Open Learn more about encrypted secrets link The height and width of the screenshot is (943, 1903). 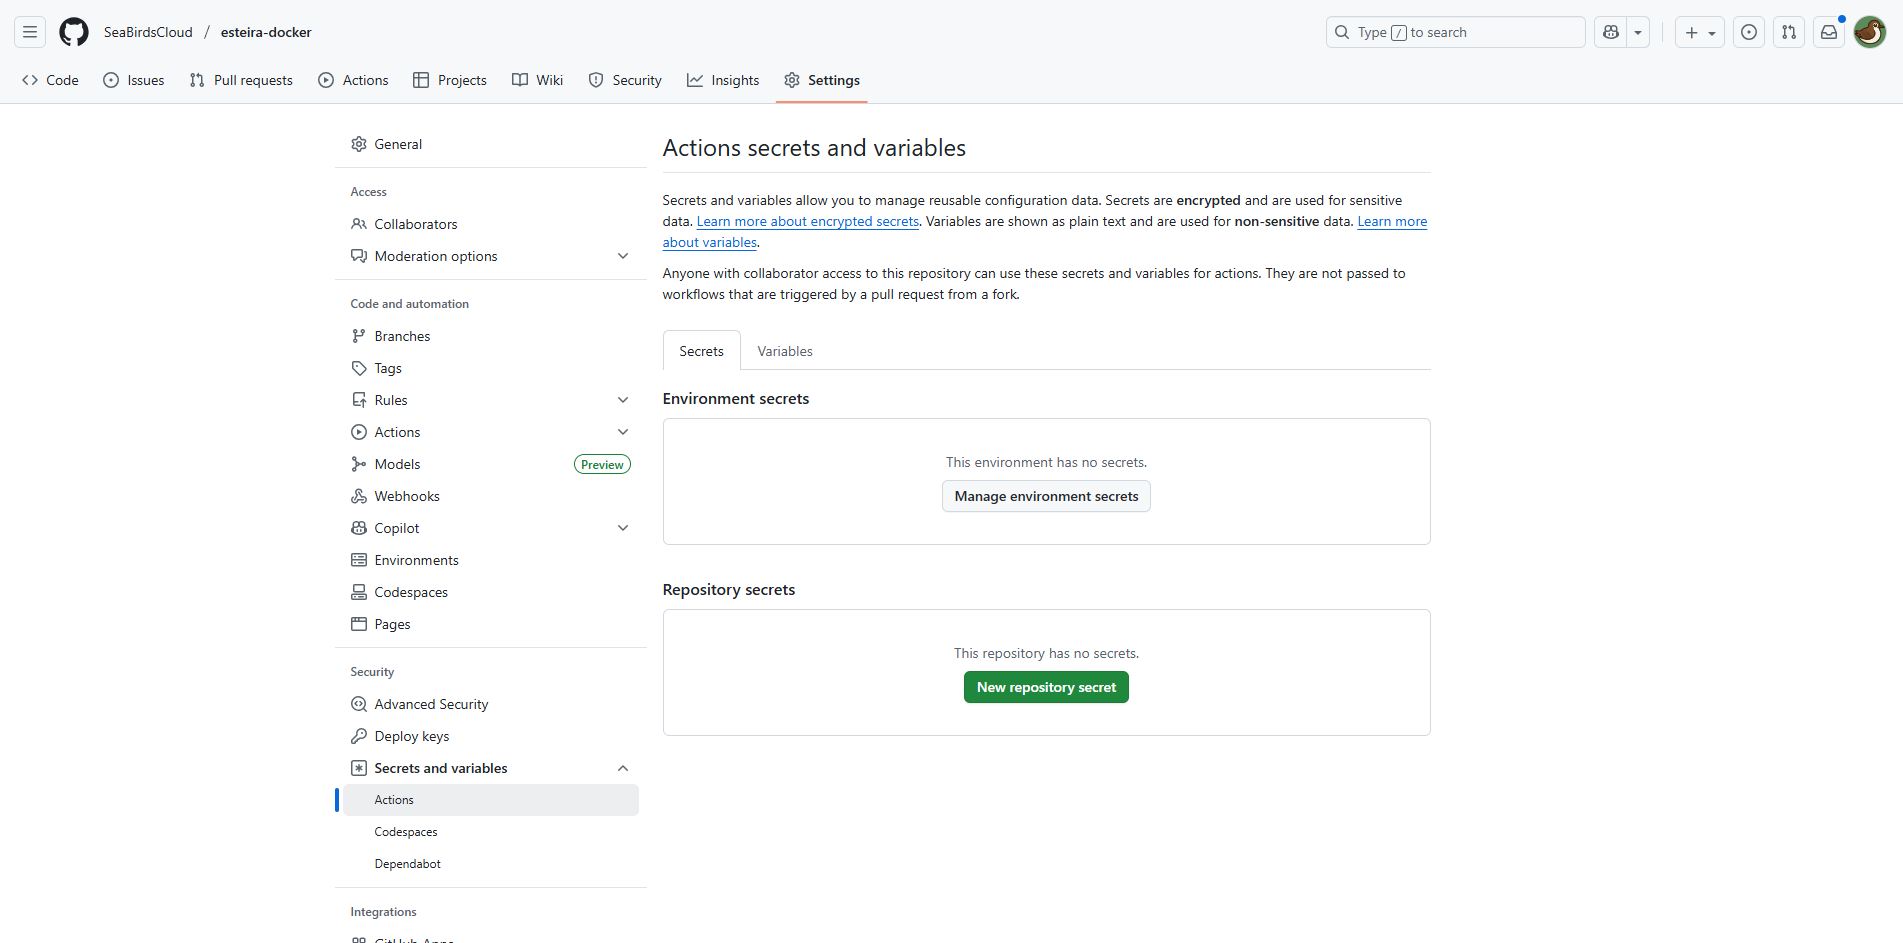click(x=808, y=221)
